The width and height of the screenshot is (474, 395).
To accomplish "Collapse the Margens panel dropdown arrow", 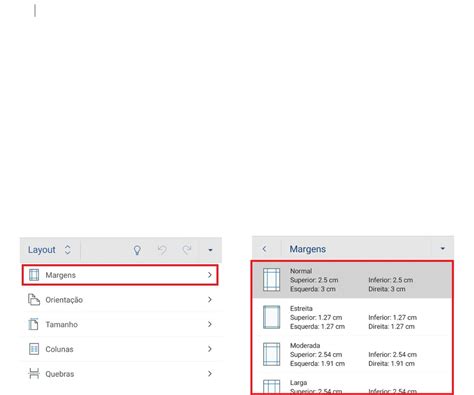I will point(443,249).
